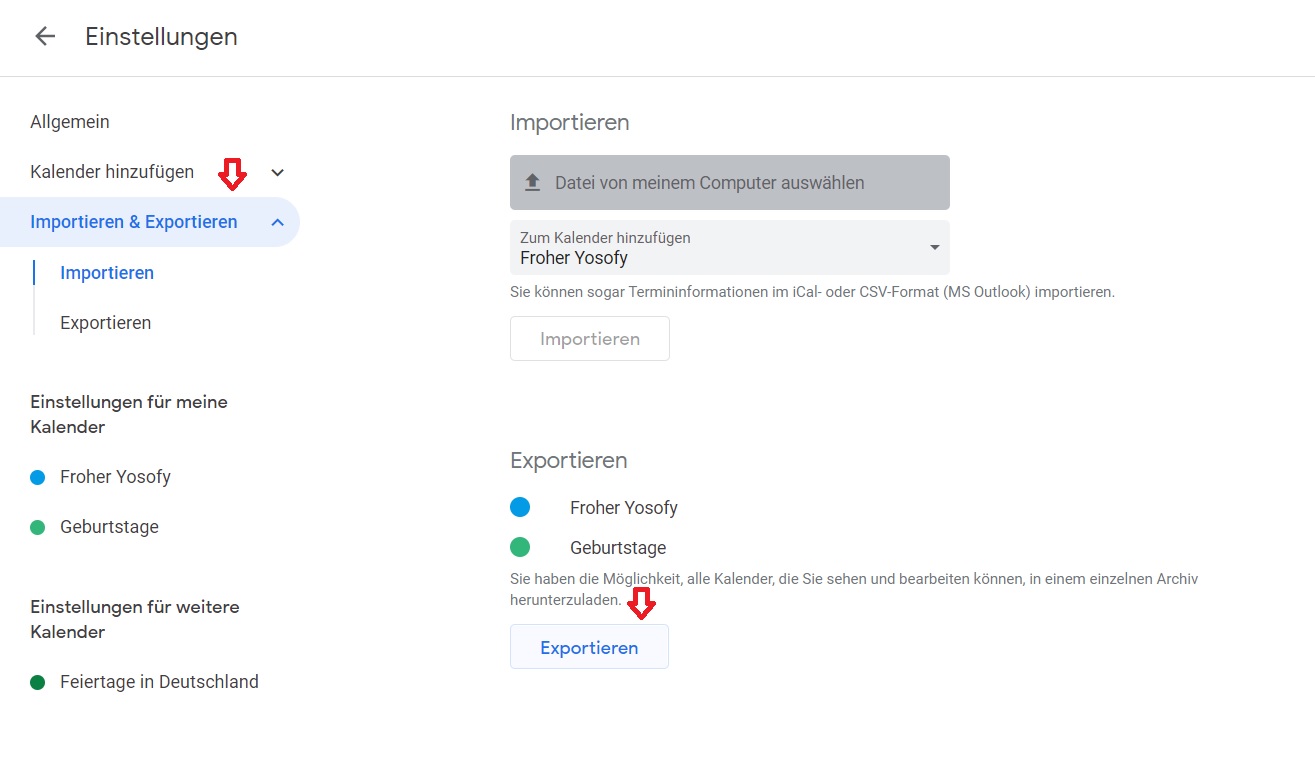The image size is (1315, 763).
Task: Click the blue Exportieren button
Action: point(589,647)
